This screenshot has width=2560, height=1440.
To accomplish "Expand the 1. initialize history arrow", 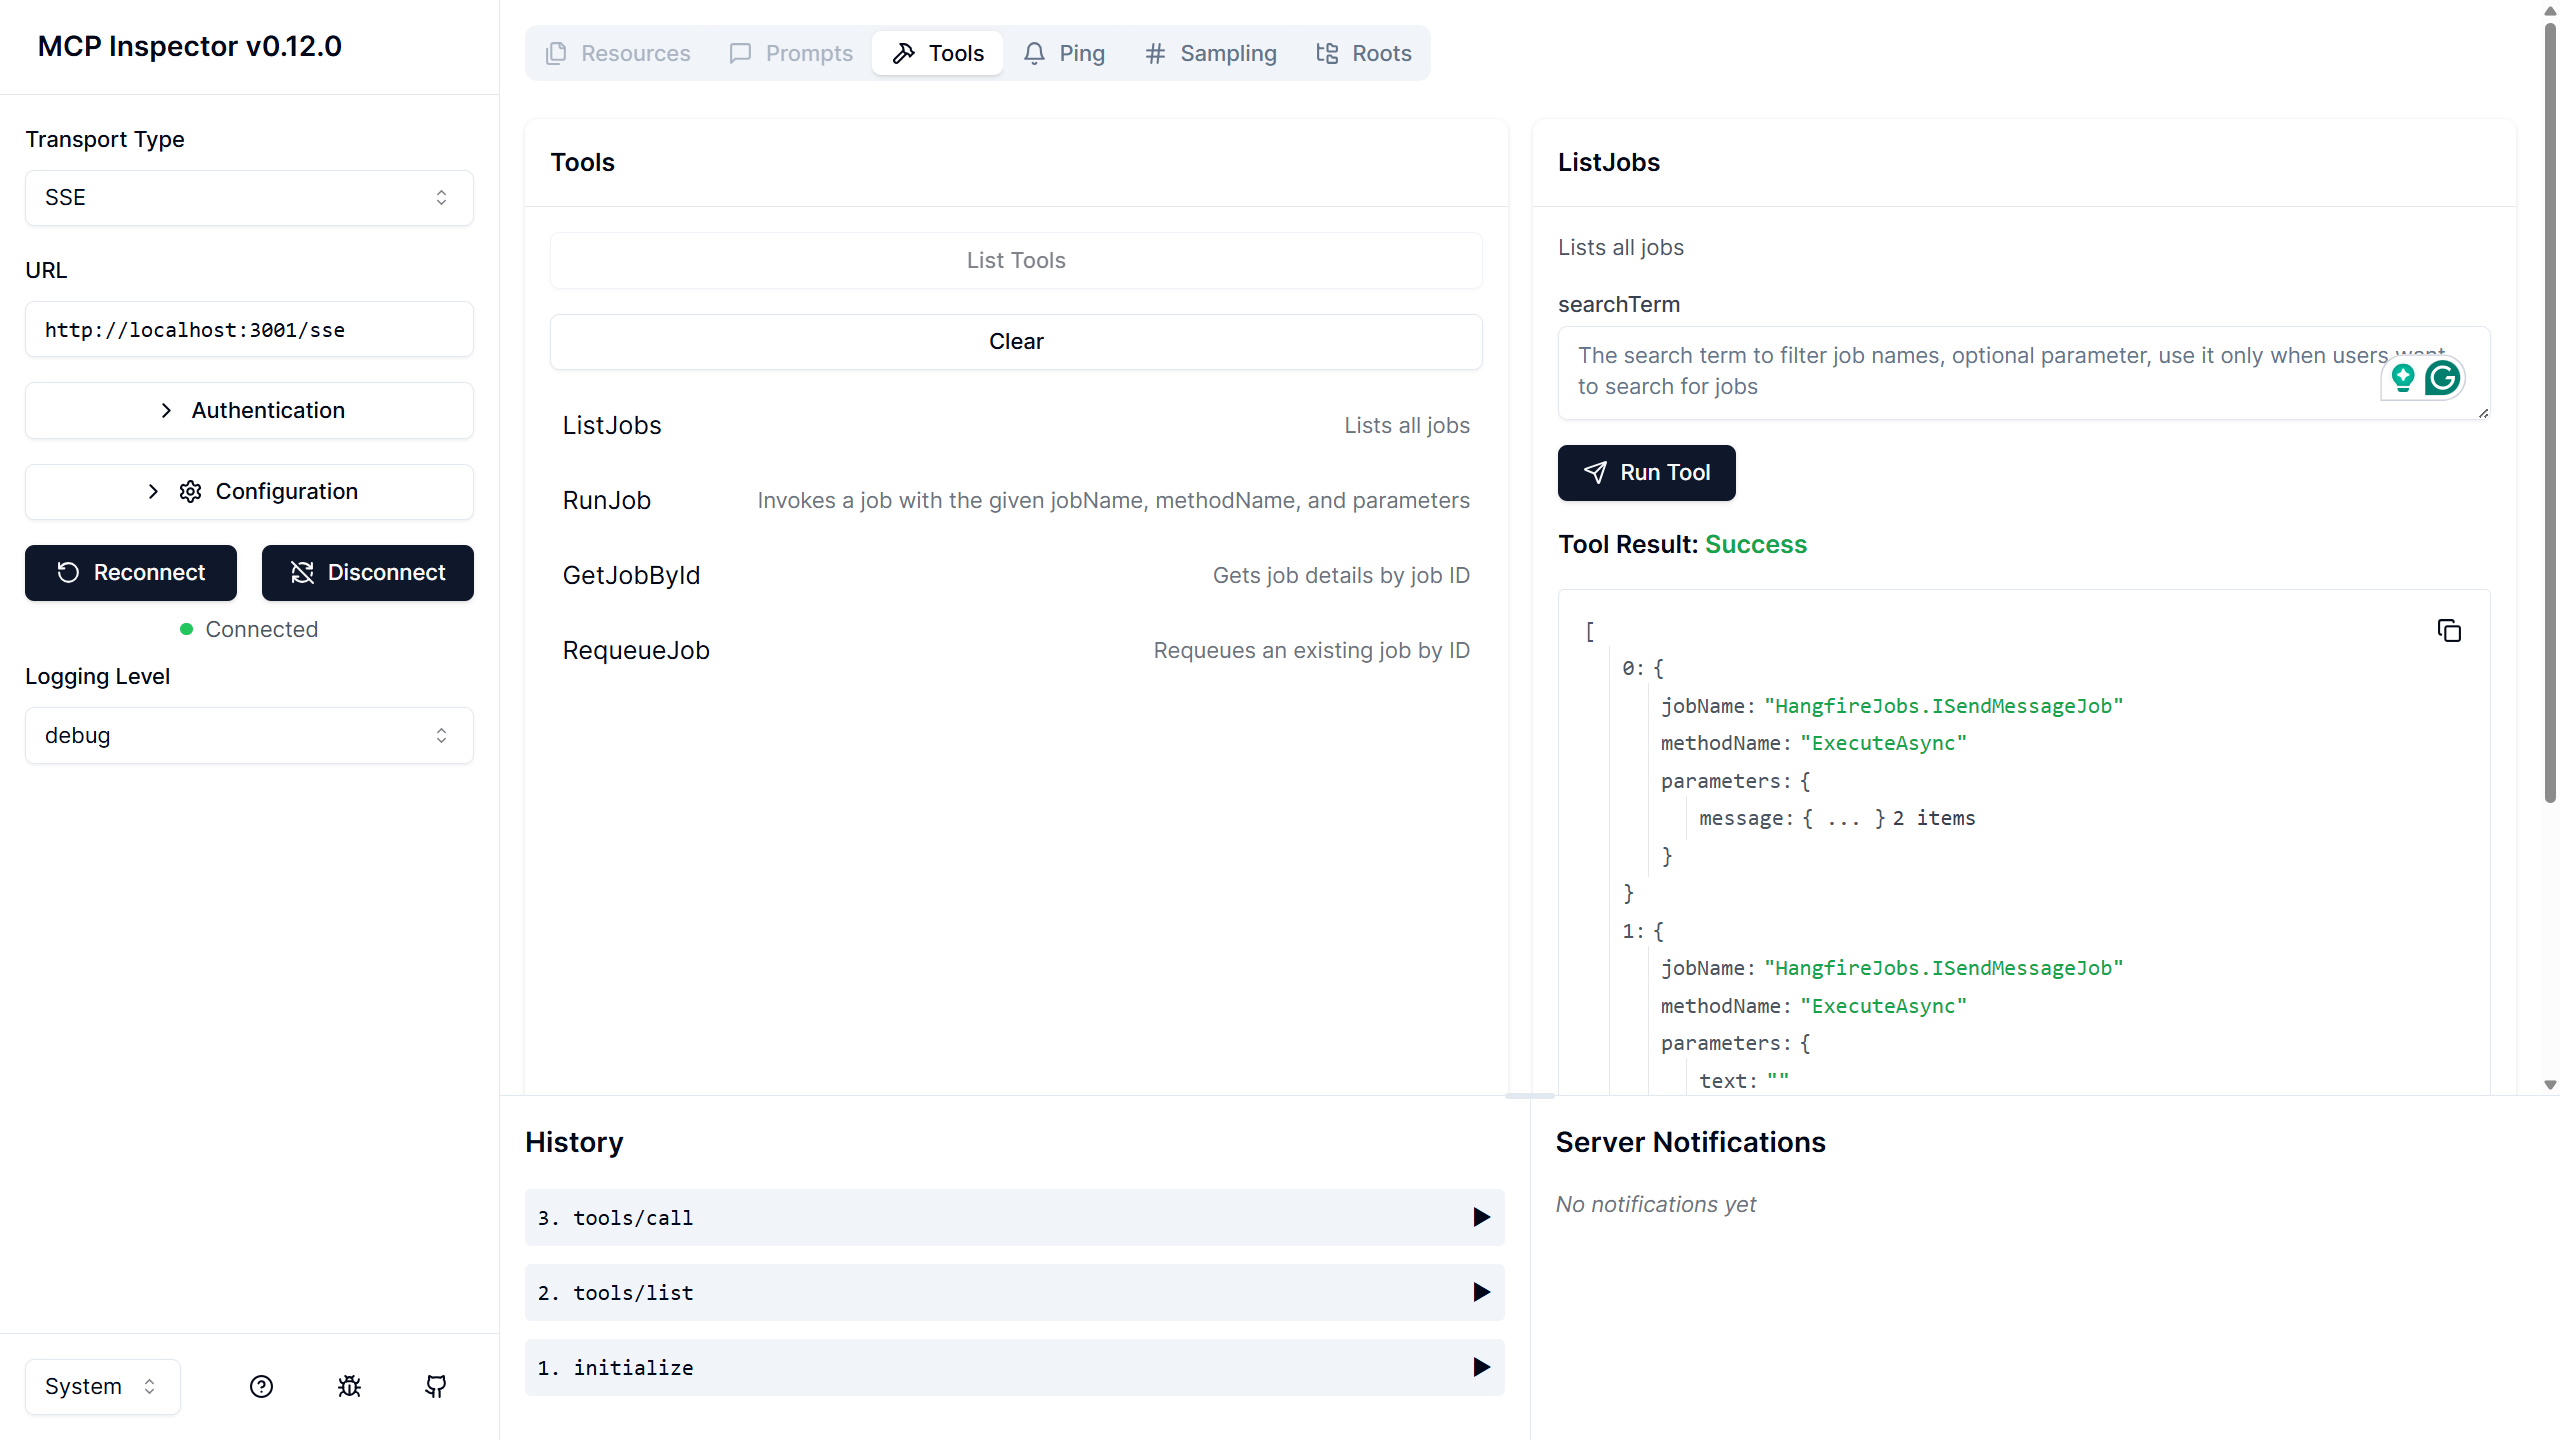I will (1481, 1367).
